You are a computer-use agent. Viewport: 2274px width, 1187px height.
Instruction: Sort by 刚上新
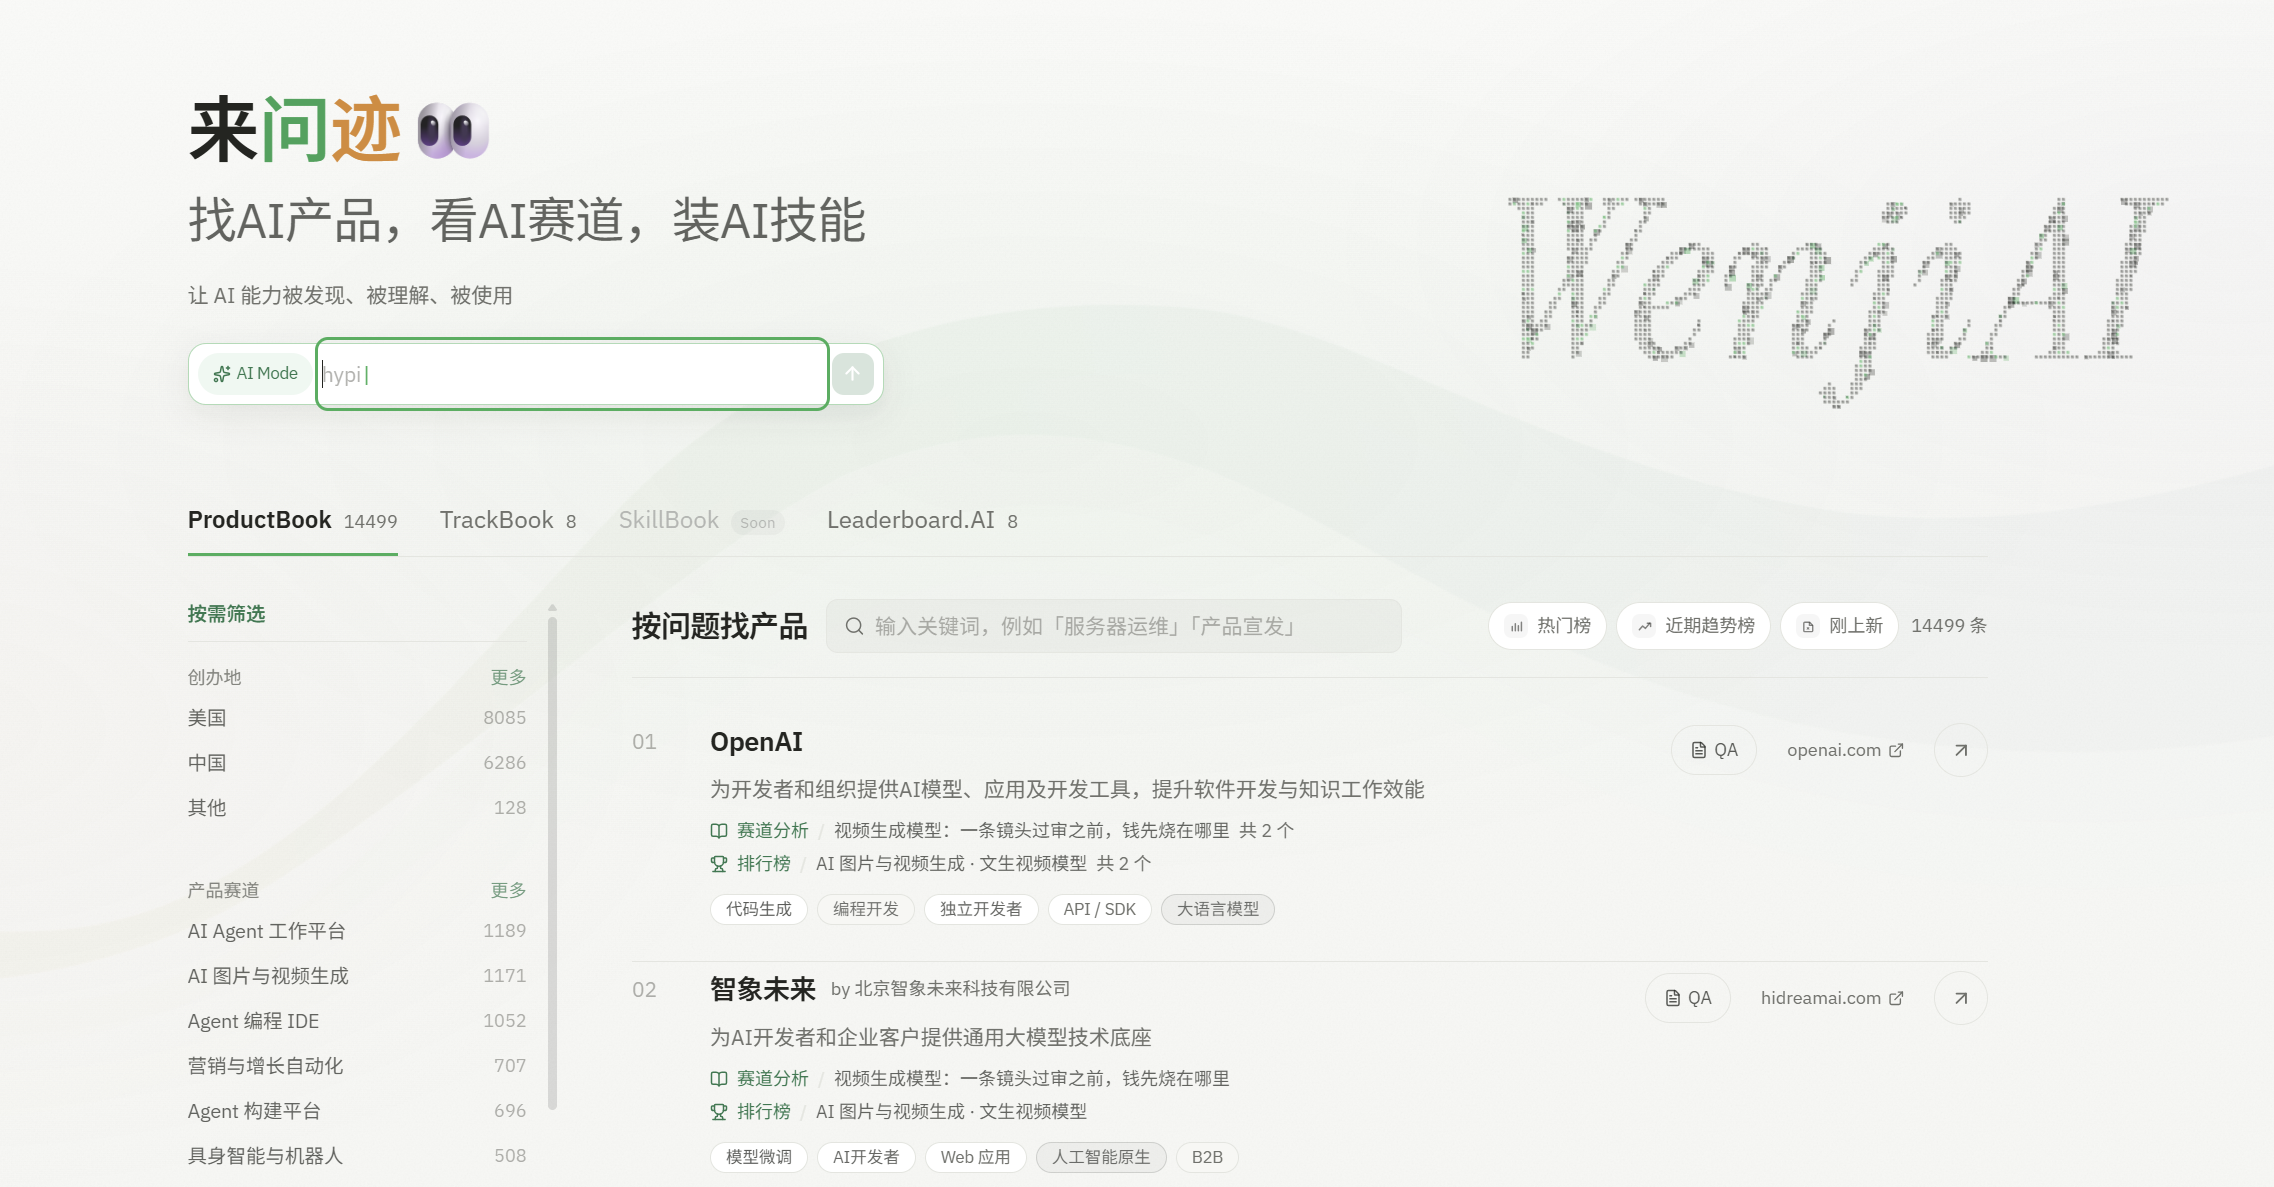click(x=1840, y=626)
